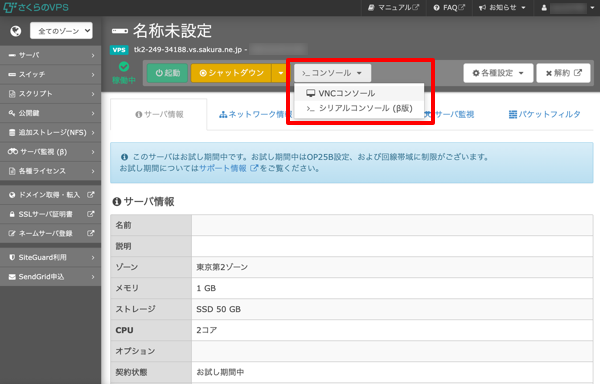Open the お知らせ dropdown
The image size is (600, 384).
tap(502, 8)
